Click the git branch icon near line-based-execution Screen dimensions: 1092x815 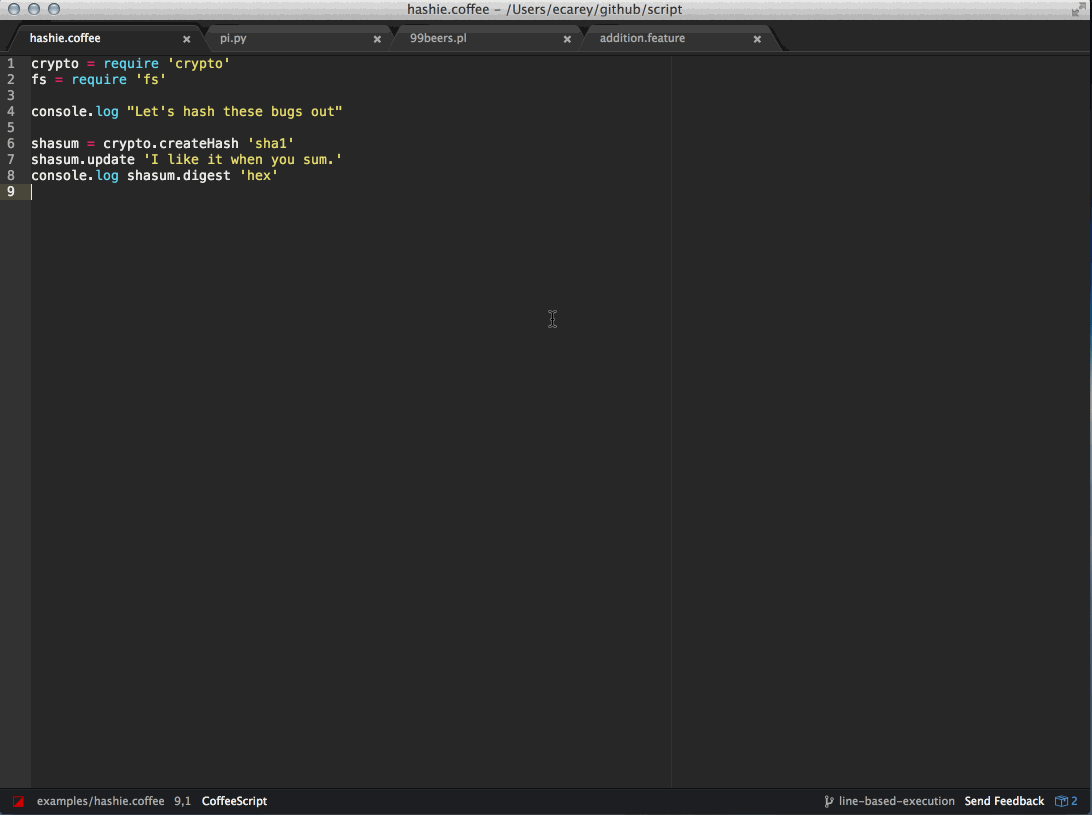827,800
